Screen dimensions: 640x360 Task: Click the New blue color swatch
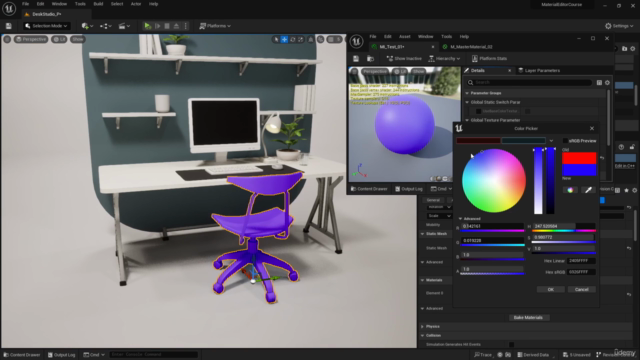pyautogui.click(x=579, y=170)
